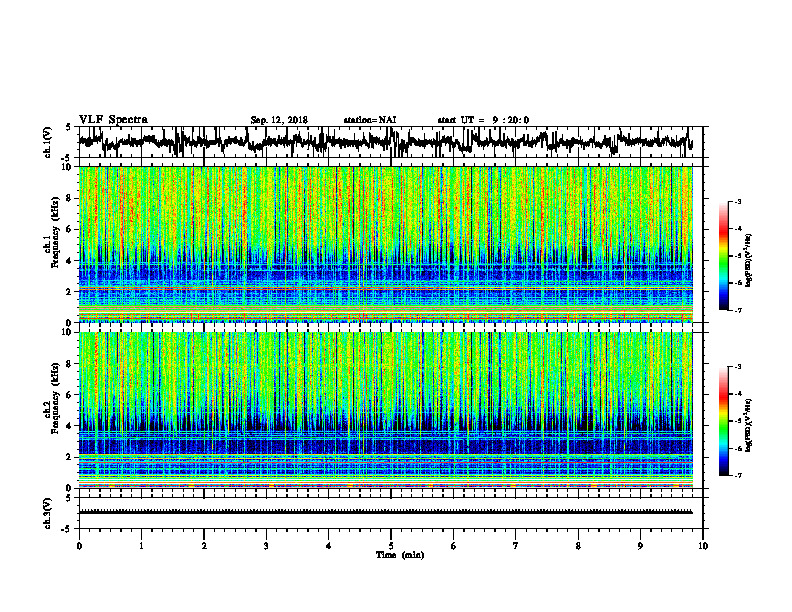
Task: Click the "4" tick on the time axis
Action: (329, 546)
